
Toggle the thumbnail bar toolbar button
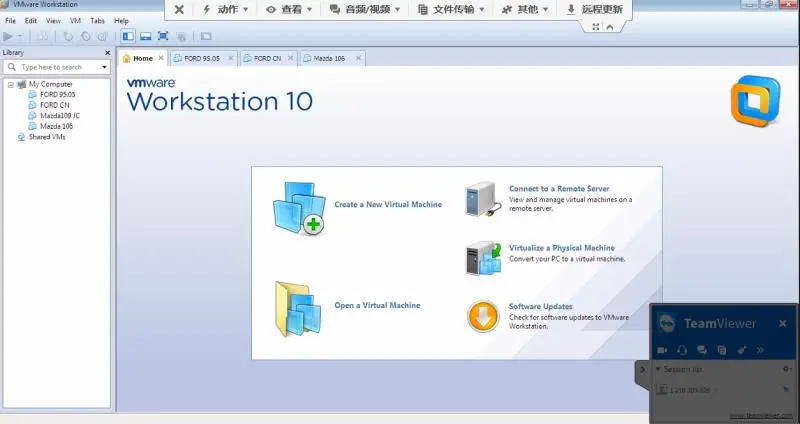145,36
